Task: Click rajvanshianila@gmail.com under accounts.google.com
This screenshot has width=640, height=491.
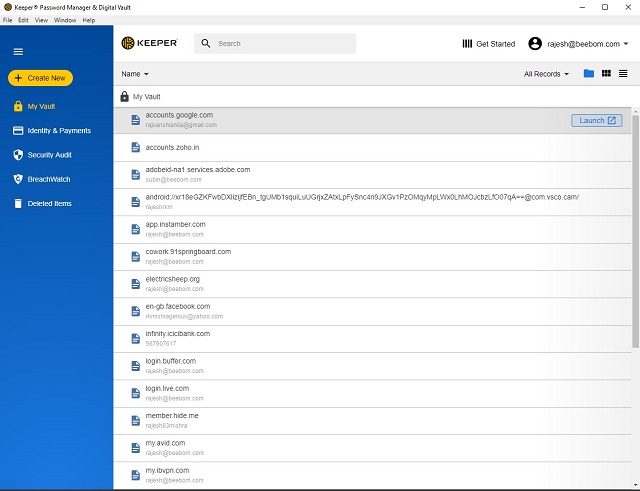Action: click(x=181, y=125)
